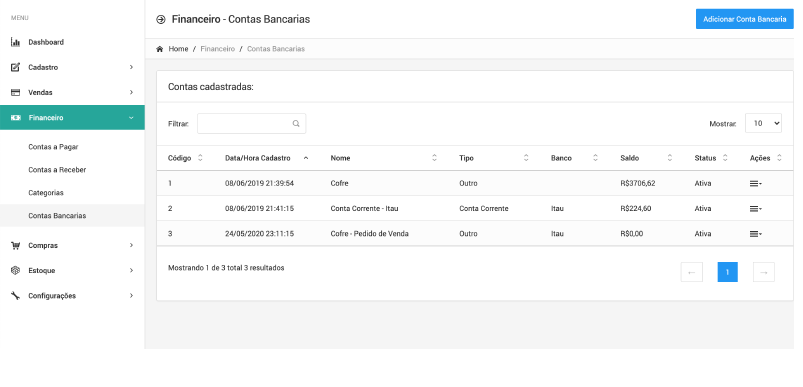Sort table by Saldo column arrows
The height and width of the screenshot is (387, 803).
coord(670,158)
